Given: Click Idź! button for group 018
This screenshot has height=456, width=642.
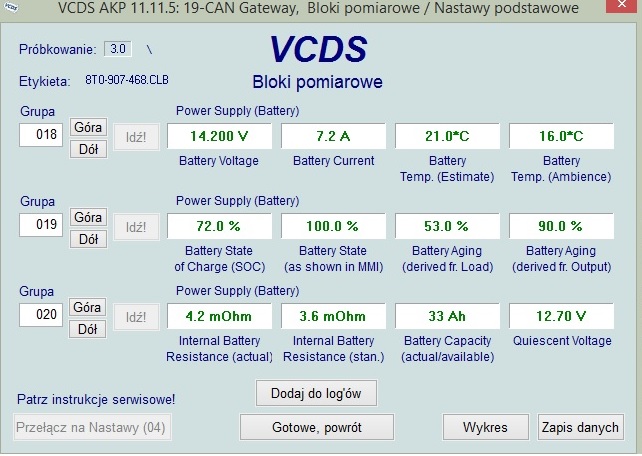Looking at the screenshot, I should pyautogui.click(x=136, y=137).
